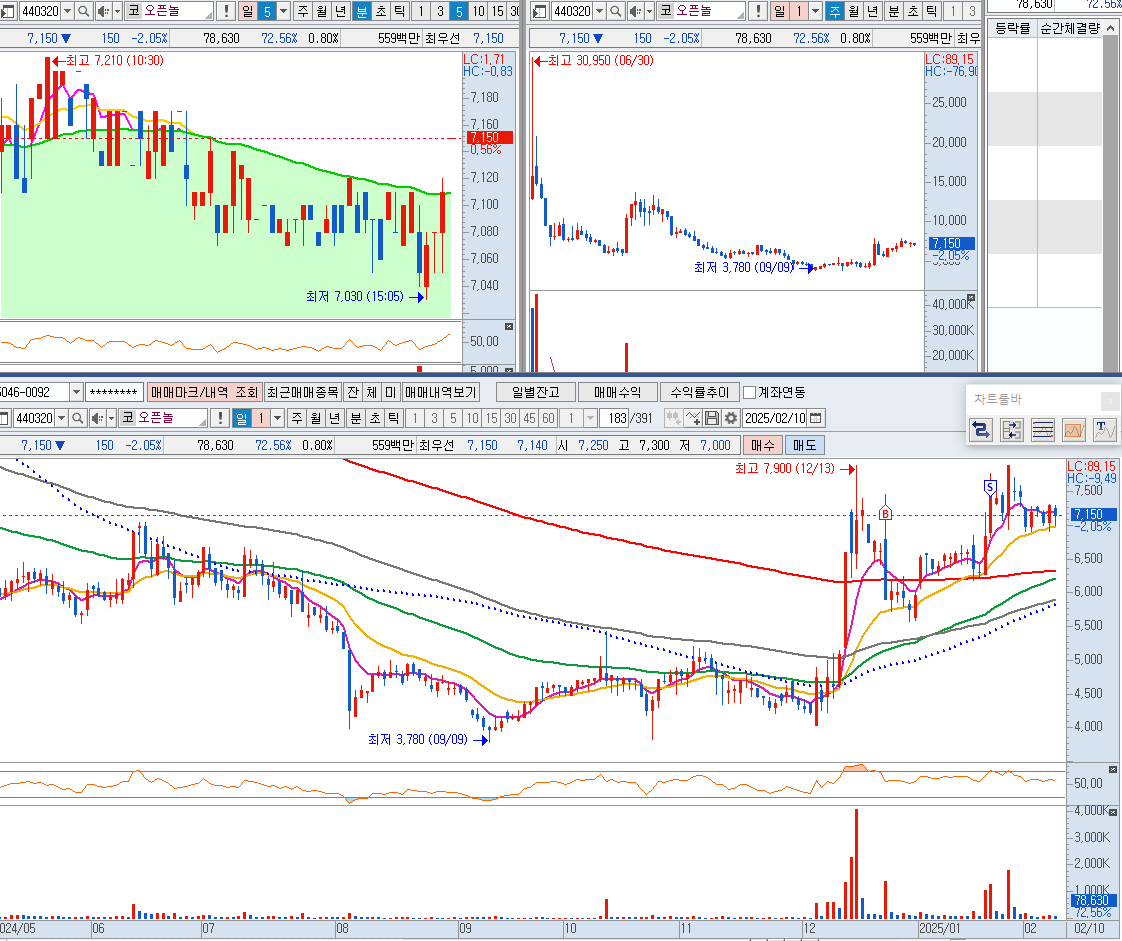Viewport: 1122px width, 941px height.
Task: Click horizontal lines icon in 차트툴바
Action: click(1043, 430)
